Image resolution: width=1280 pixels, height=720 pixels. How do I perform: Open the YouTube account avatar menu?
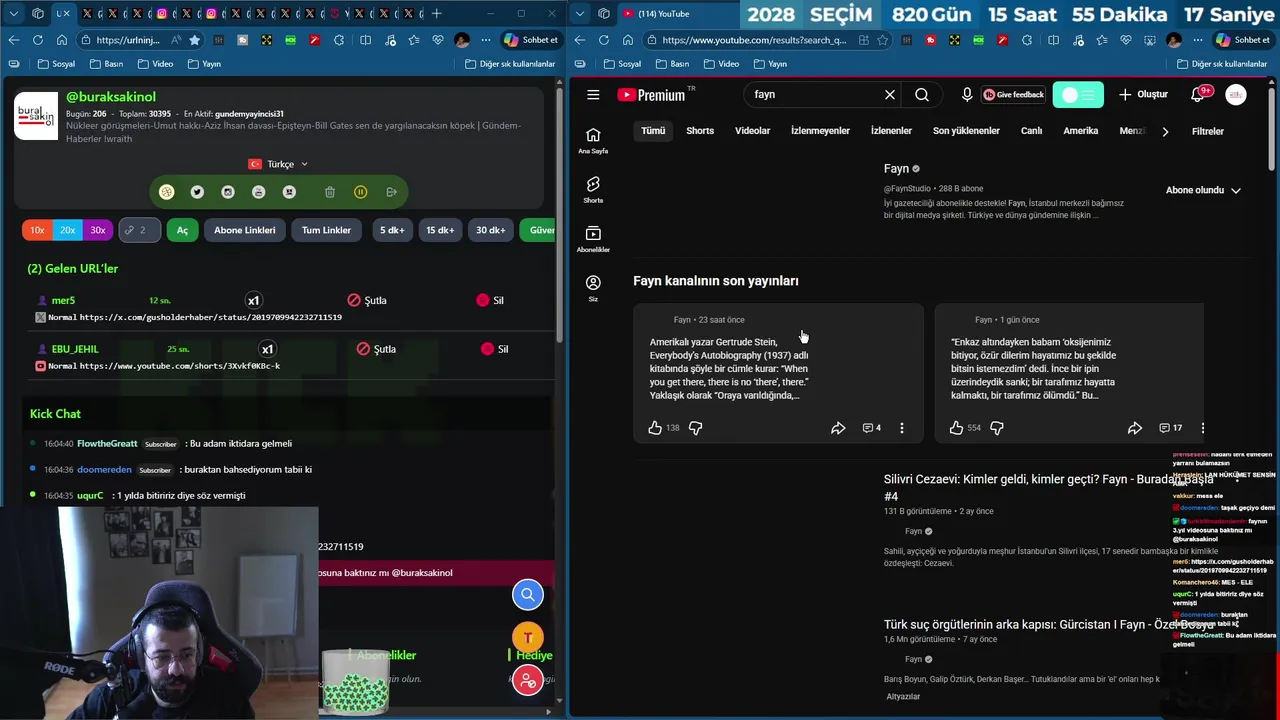point(1236,95)
